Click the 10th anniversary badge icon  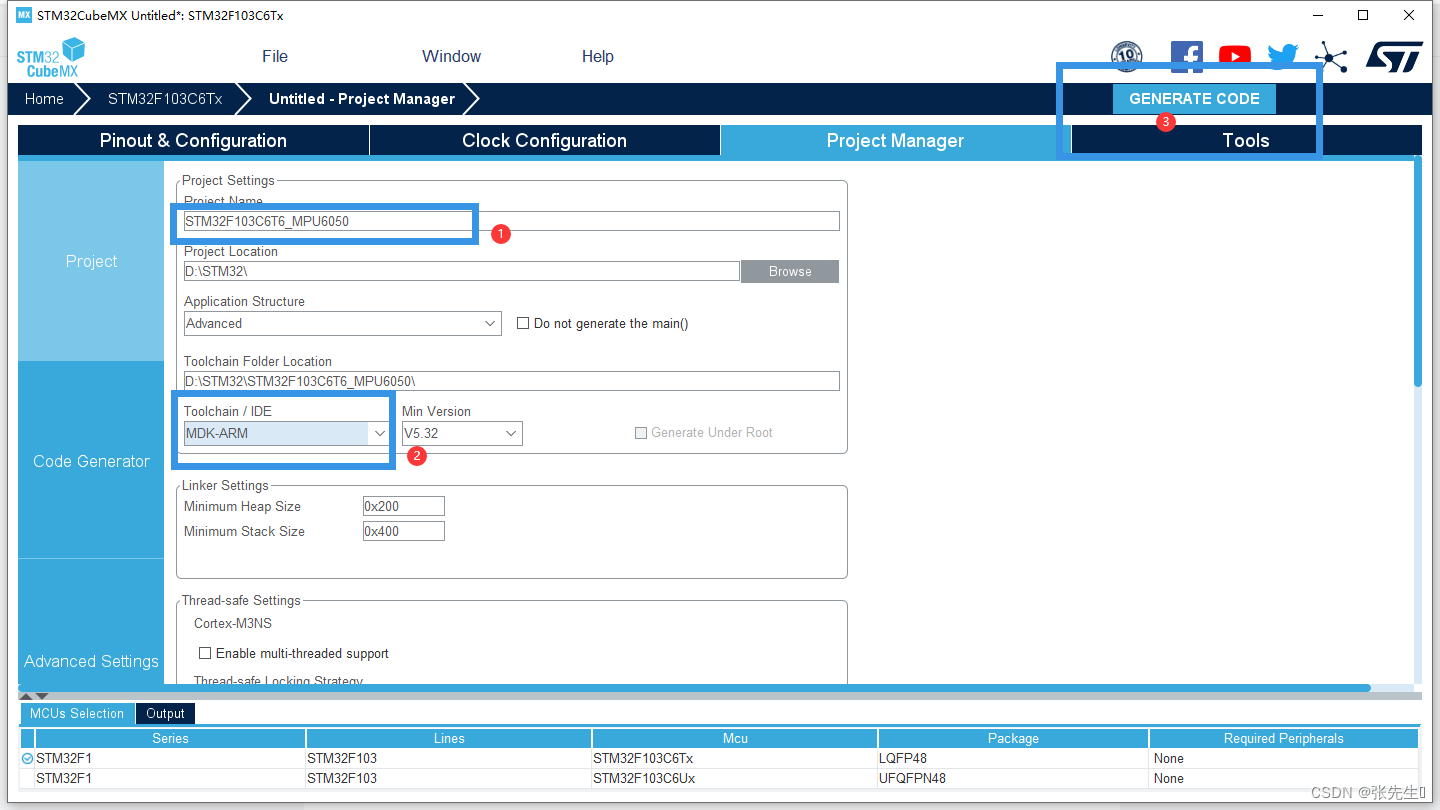coord(1127,57)
